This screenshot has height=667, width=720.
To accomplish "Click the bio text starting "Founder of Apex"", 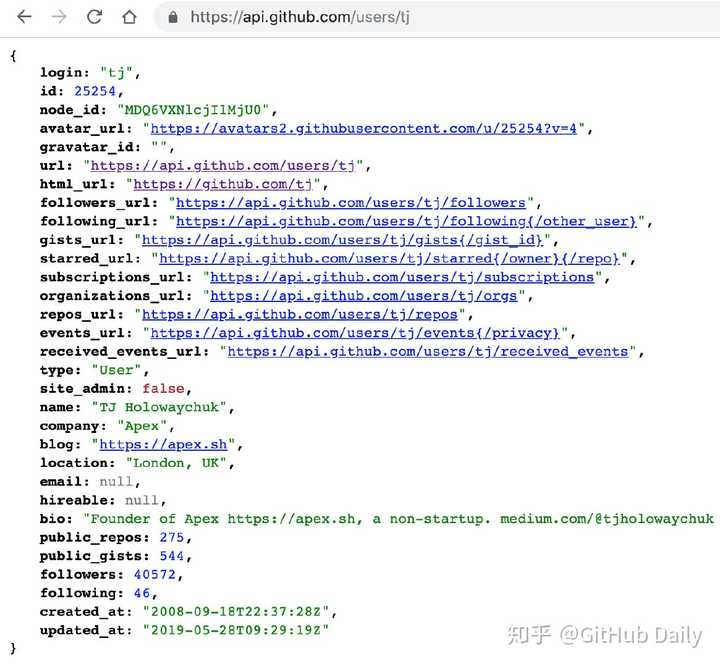I will click(399, 519).
